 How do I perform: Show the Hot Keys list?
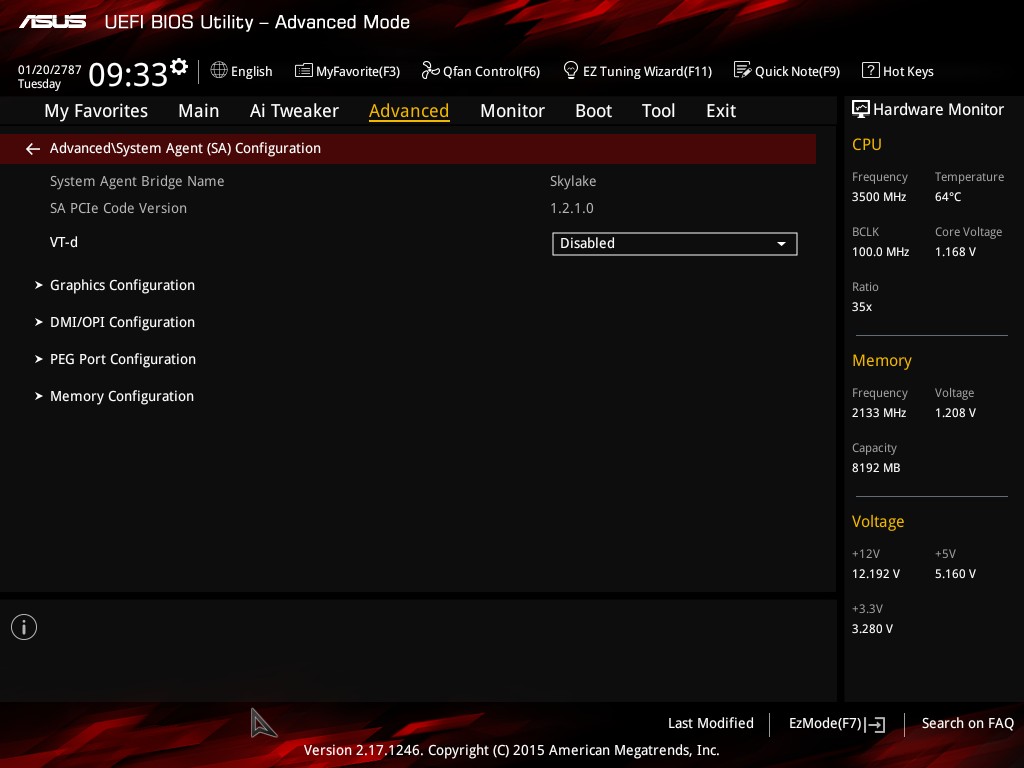(908, 71)
